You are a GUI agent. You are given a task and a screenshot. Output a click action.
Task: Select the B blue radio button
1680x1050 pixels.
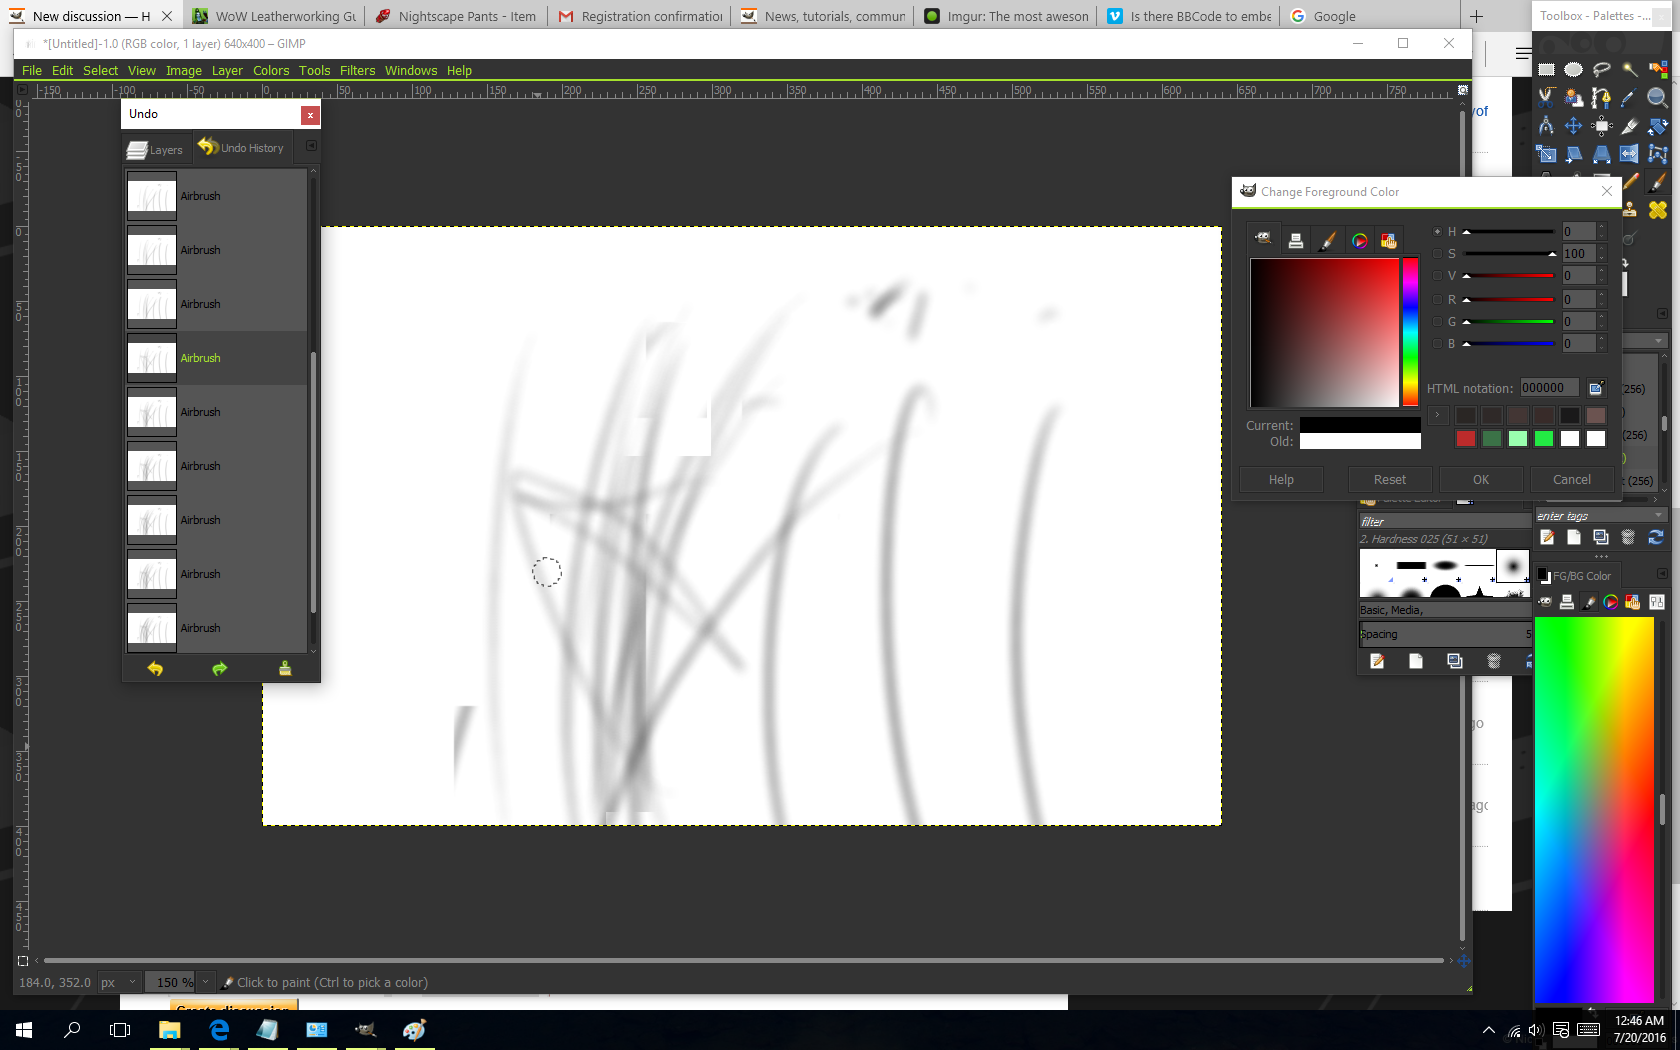pos(1438,344)
